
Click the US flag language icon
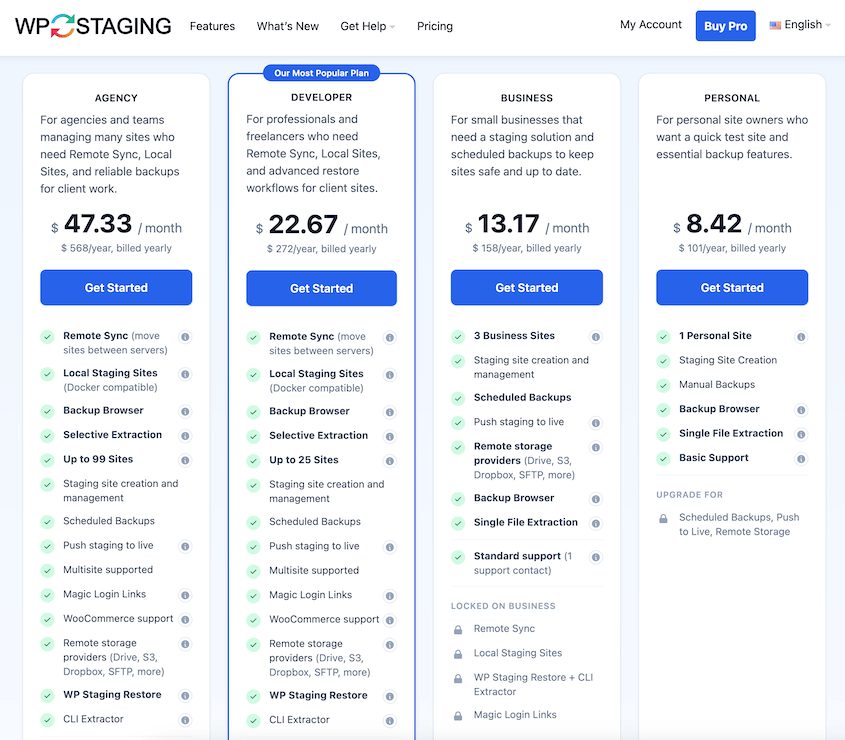(x=775, y=25)
